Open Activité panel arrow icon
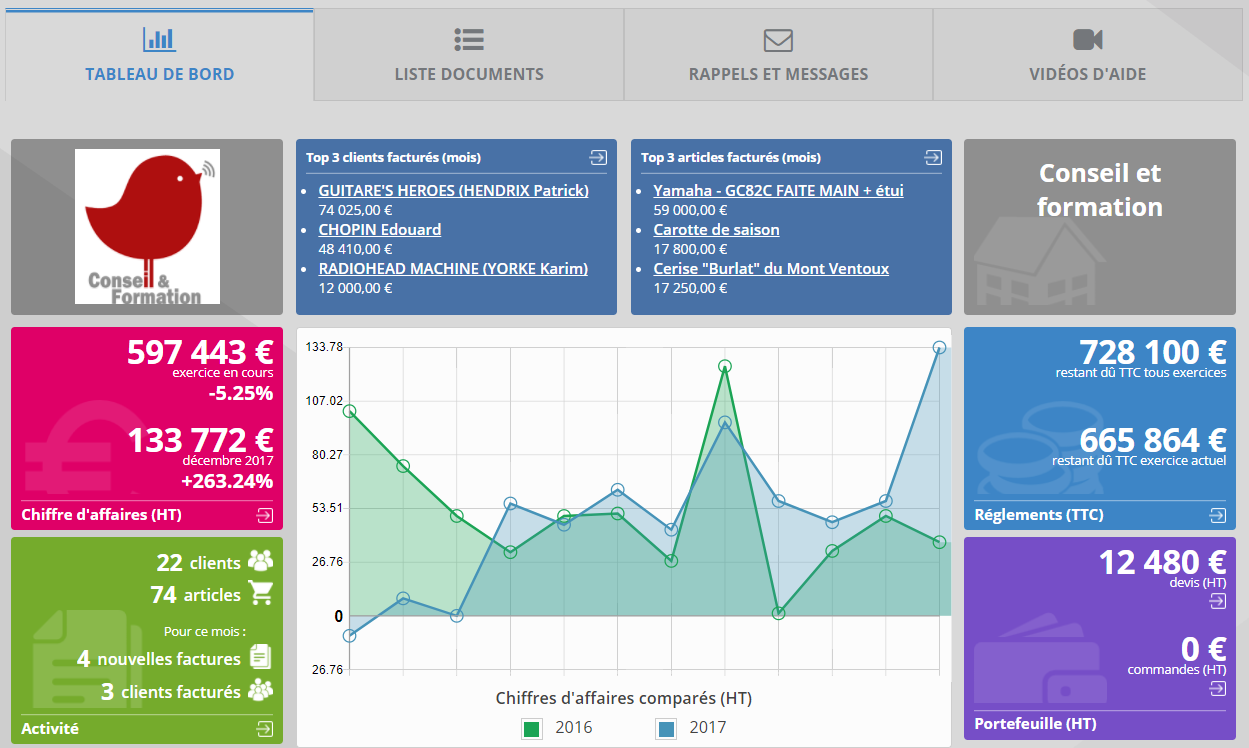Screen dimensions: 1249x748 pos(264,729)
